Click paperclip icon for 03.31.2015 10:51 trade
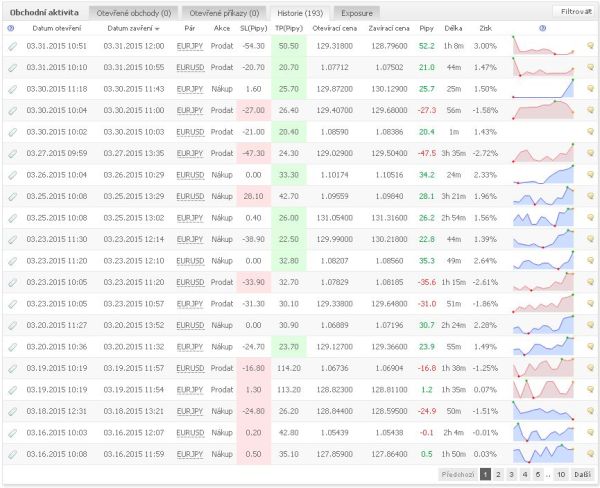This screenshot has width=600, height=488. pos(12,46)
